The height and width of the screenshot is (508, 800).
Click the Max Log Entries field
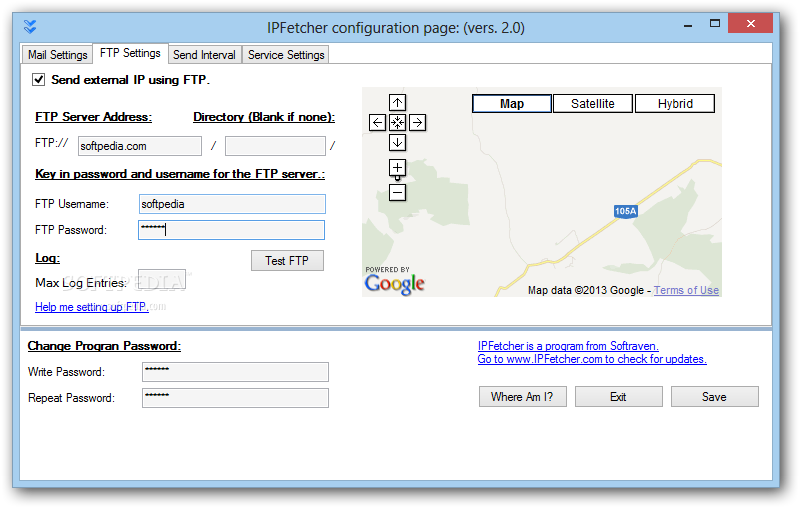click(x=162, y=279)
